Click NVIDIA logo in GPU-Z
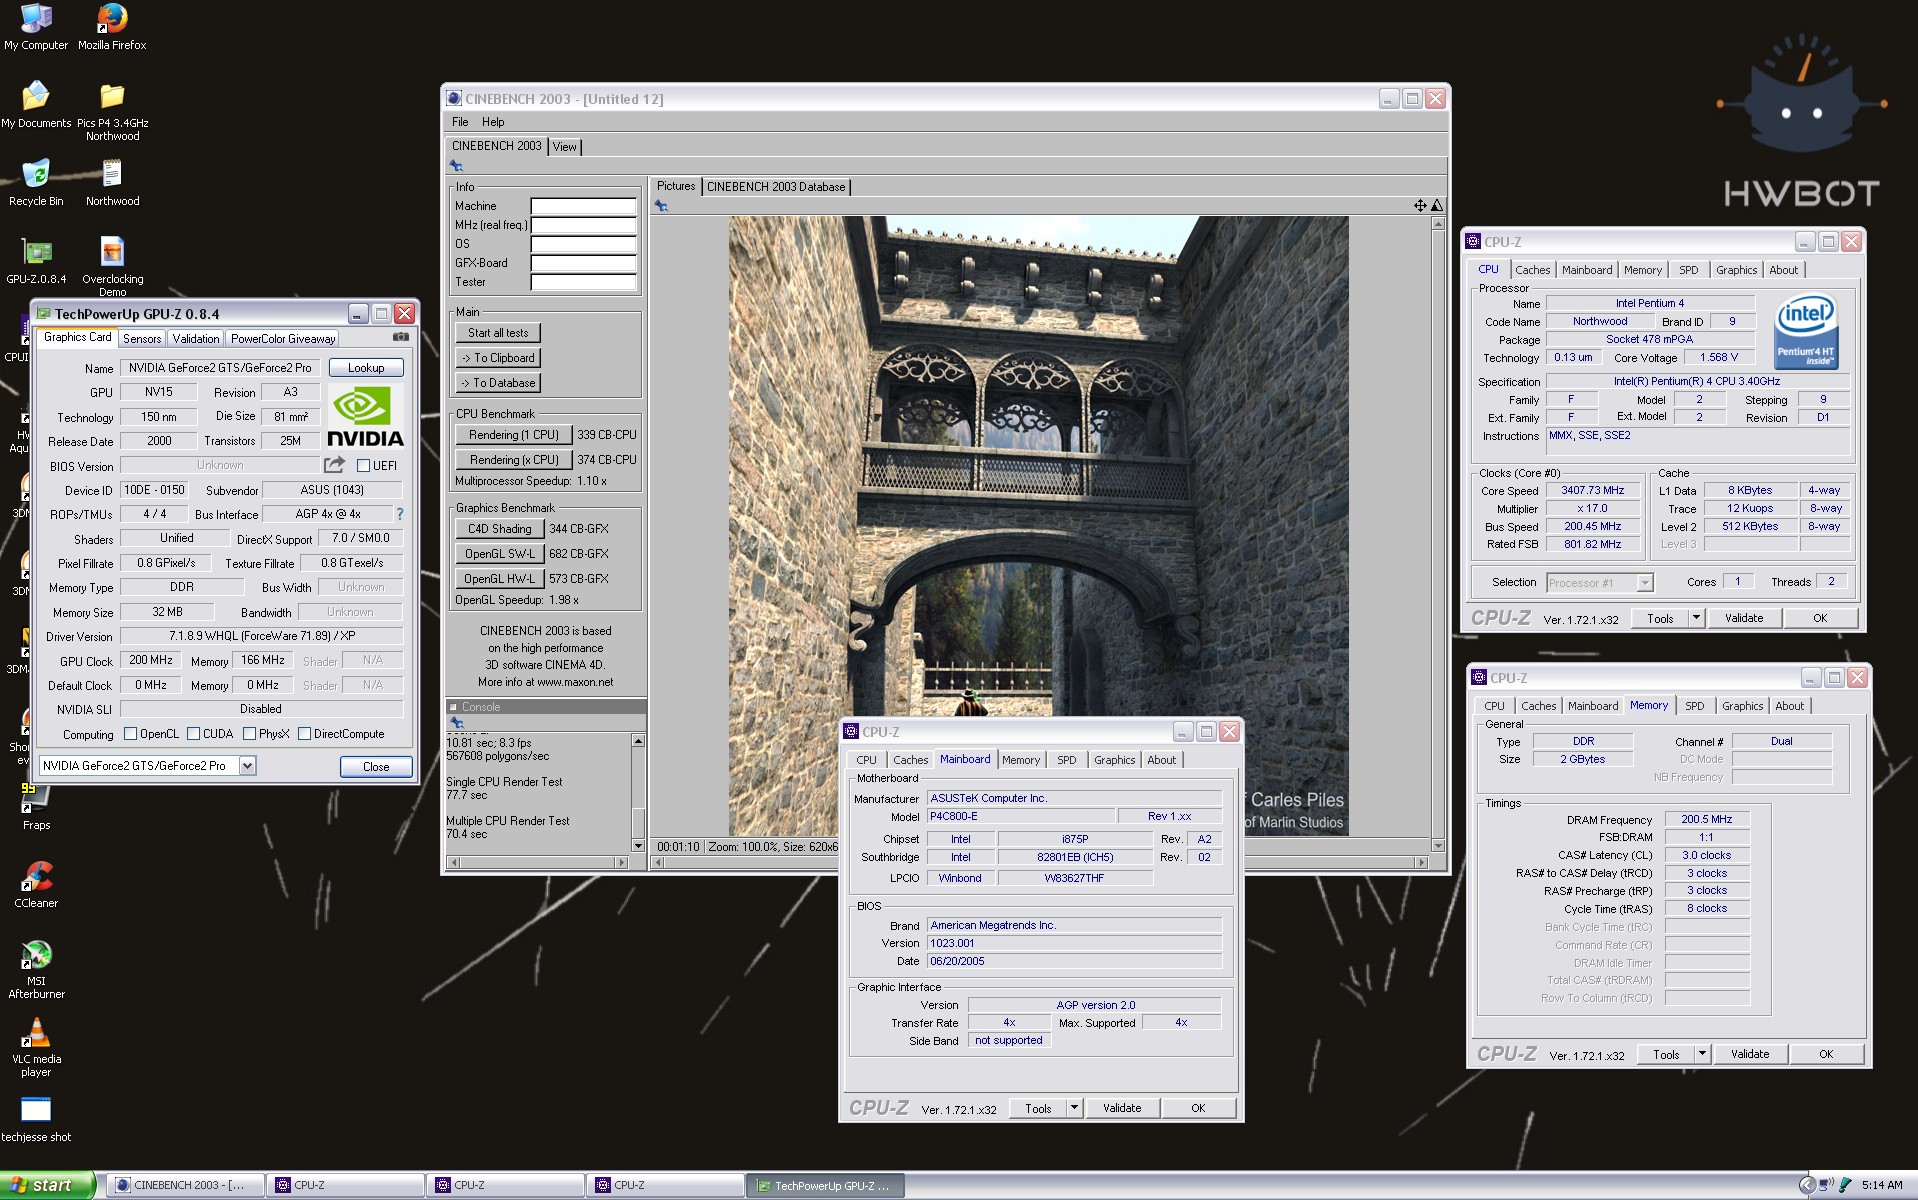Image resolution: width=1918 pixels, height=1200 pixels. coord(365,417)
